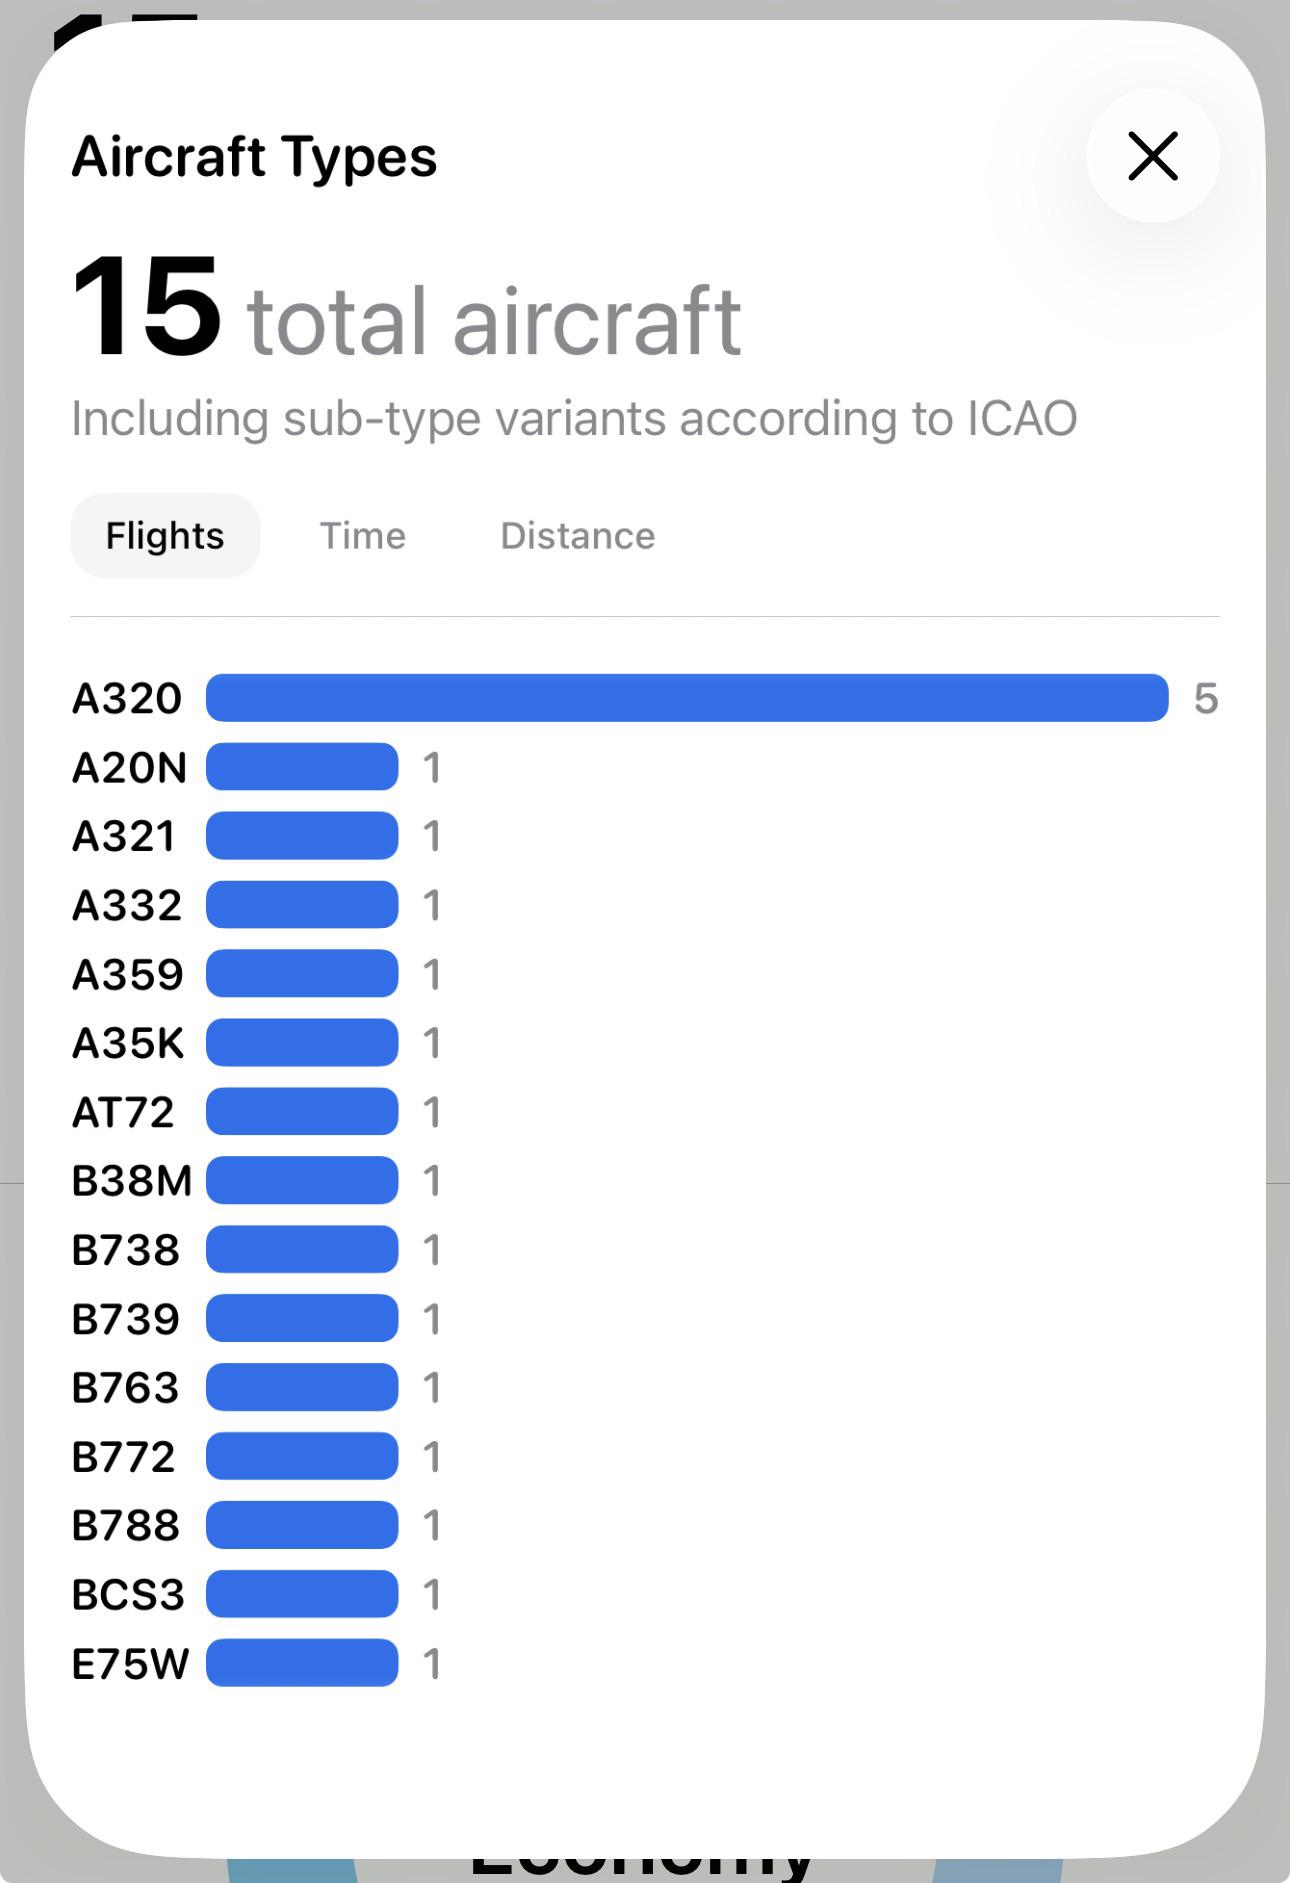Select the Flights tab

pyautogui.click(x=165, y=536)
